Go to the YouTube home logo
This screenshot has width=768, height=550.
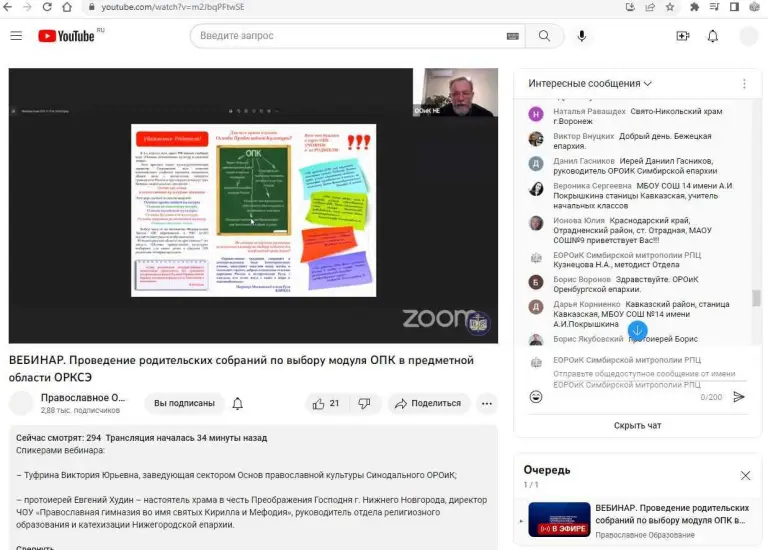point(66,36)
